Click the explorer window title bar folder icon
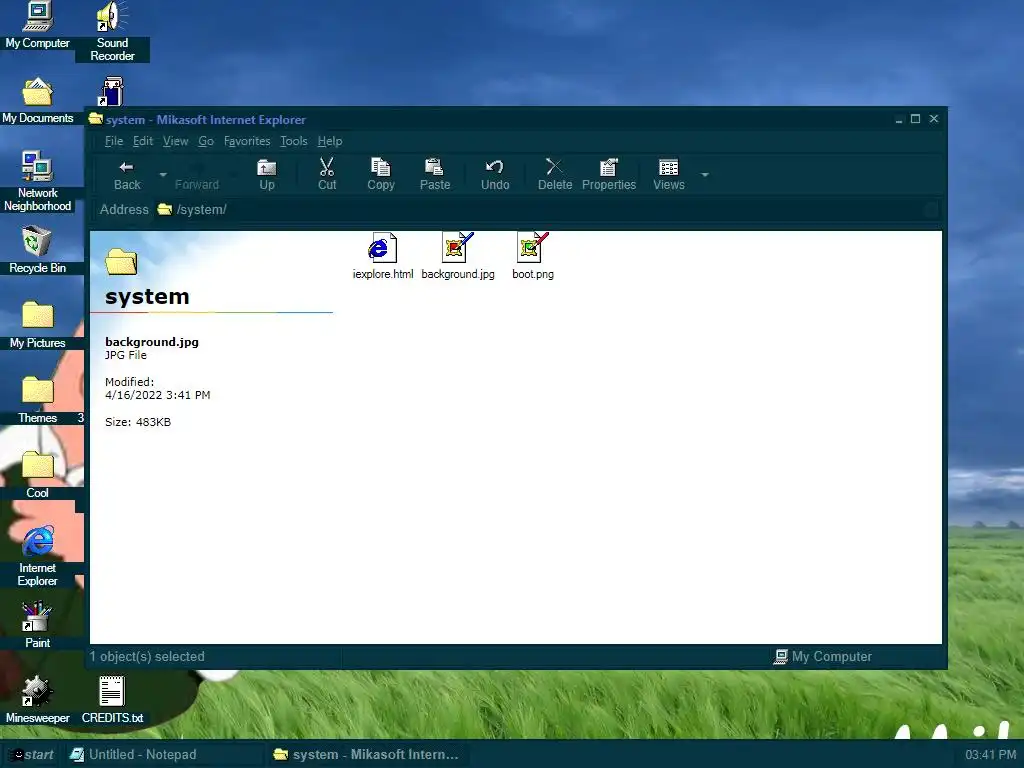 click(x=96, y=119)
